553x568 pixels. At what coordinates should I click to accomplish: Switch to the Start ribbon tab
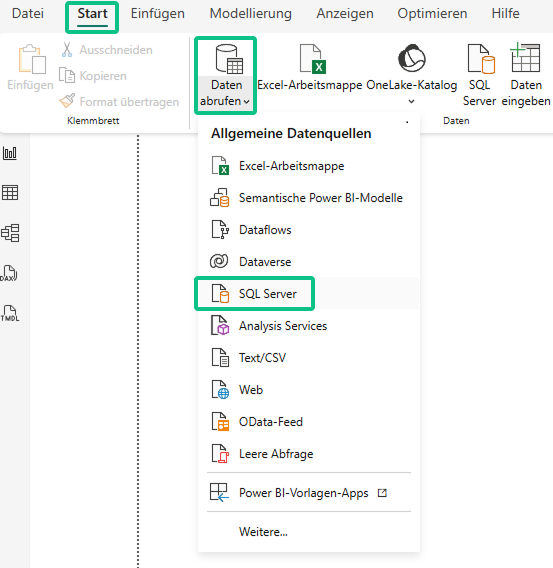point(92,13)
